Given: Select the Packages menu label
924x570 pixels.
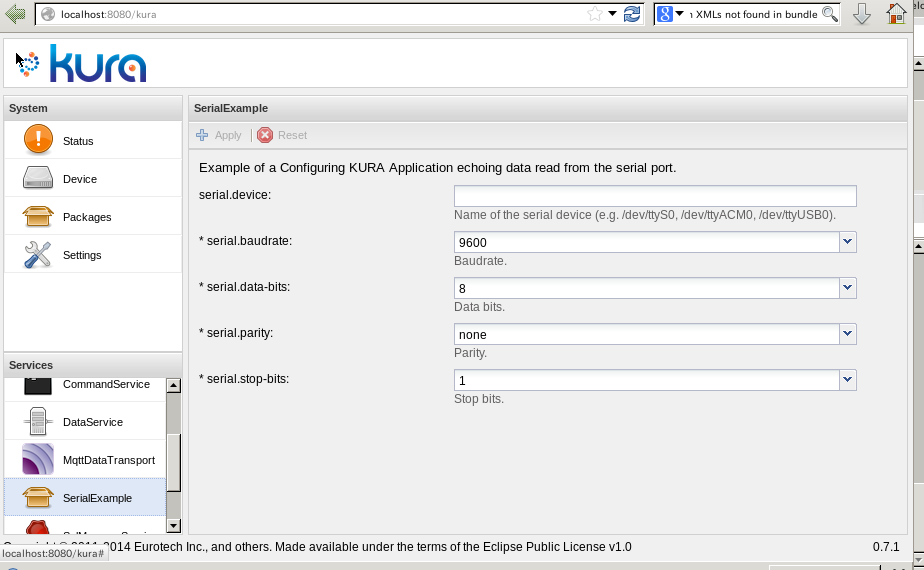Looking at the screenshot, I should coord(87,217).
